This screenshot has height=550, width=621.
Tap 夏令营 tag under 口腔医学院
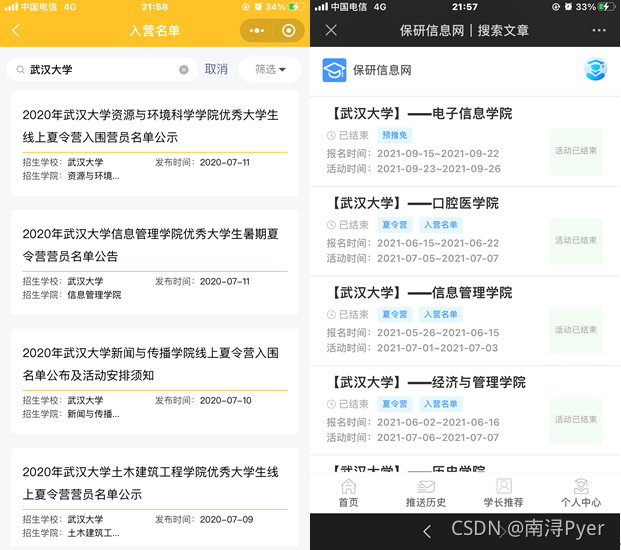point(394,225)
